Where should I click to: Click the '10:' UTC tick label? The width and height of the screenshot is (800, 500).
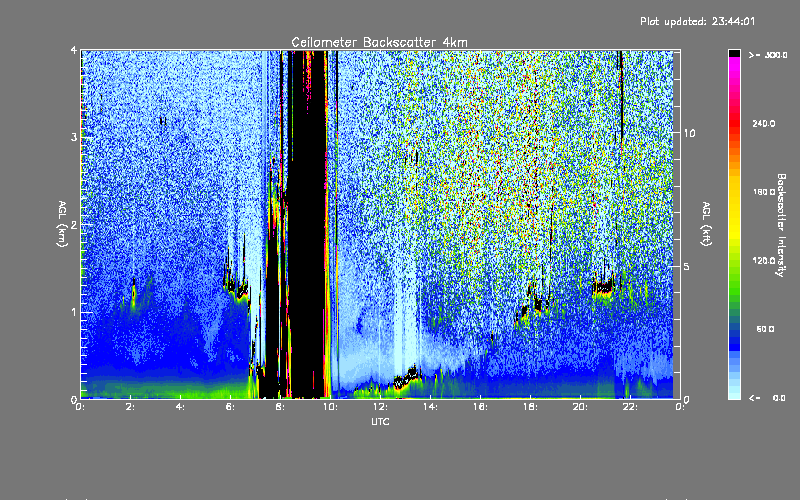click(x=329, y=407)
